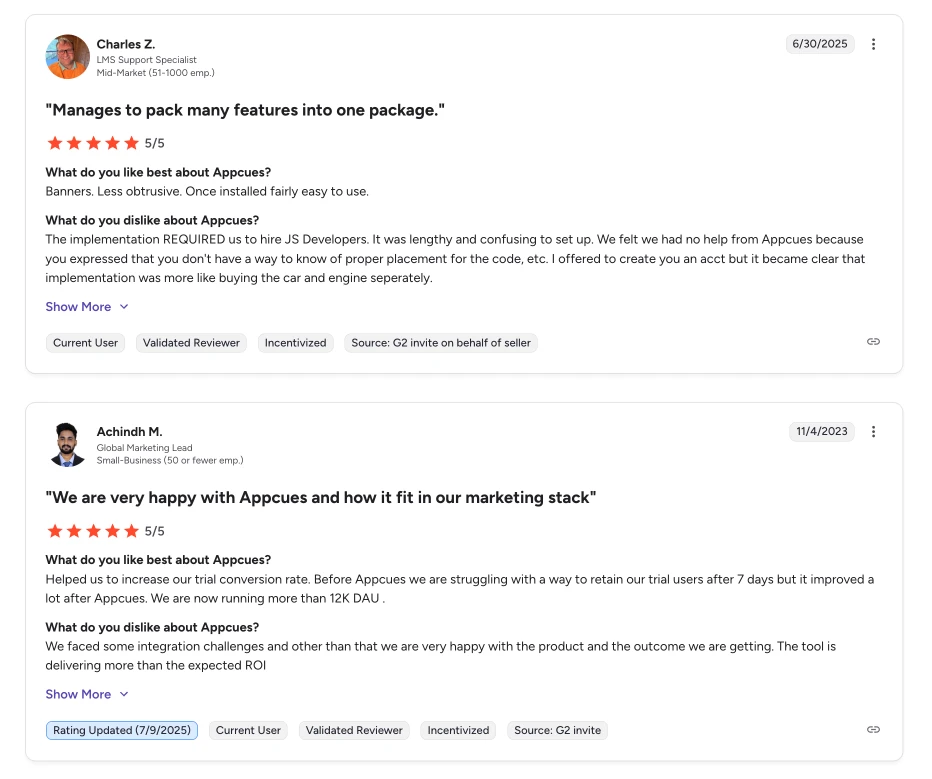Click the Incentivized badge on Charles's review
This screenshot has width=932, height=779.
click(x=295, y=342)
